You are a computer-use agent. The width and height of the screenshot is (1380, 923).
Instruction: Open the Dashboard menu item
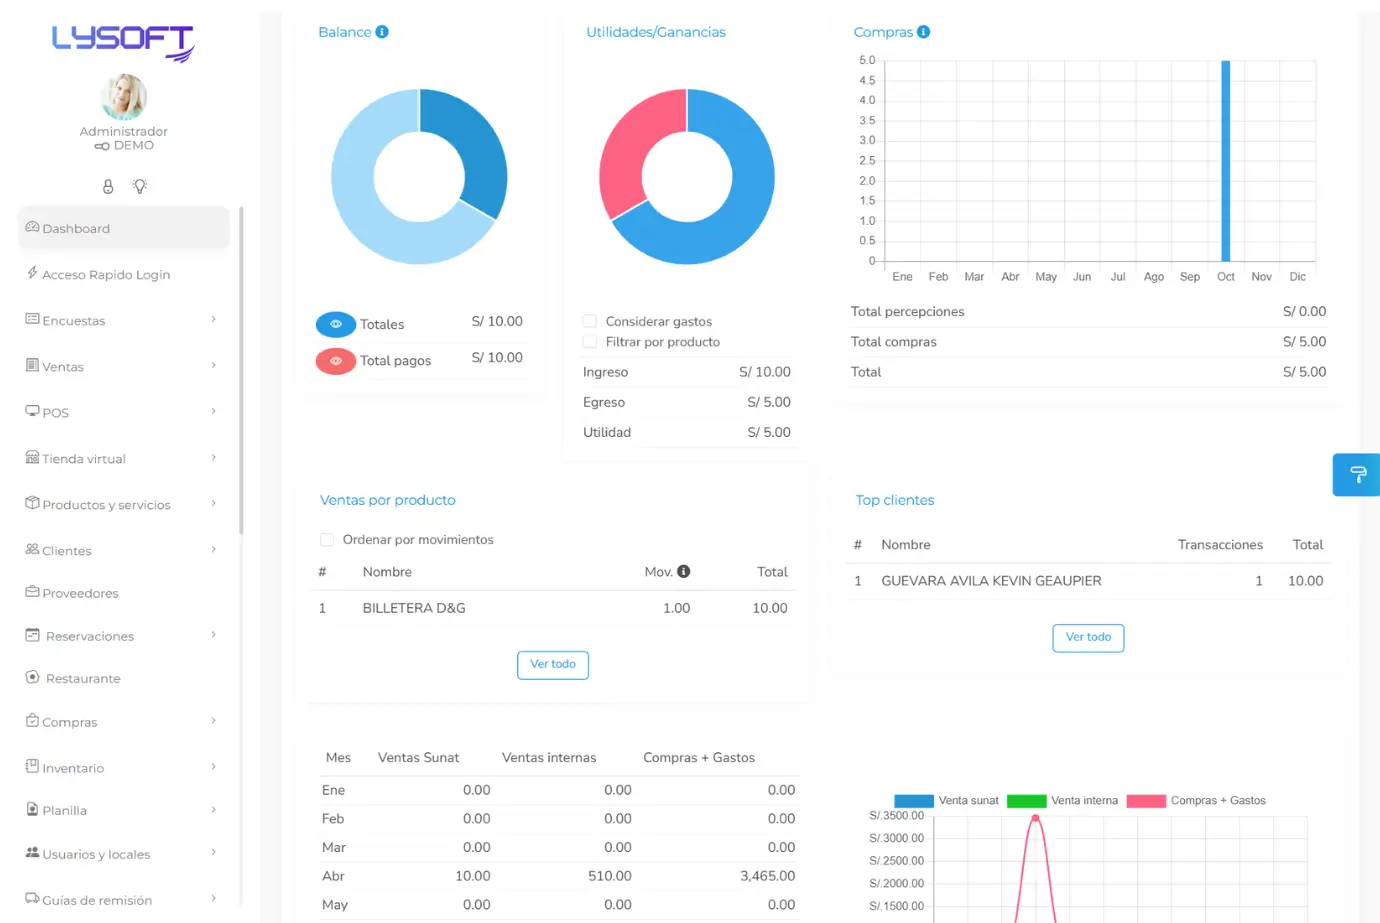tap(123, 228)
